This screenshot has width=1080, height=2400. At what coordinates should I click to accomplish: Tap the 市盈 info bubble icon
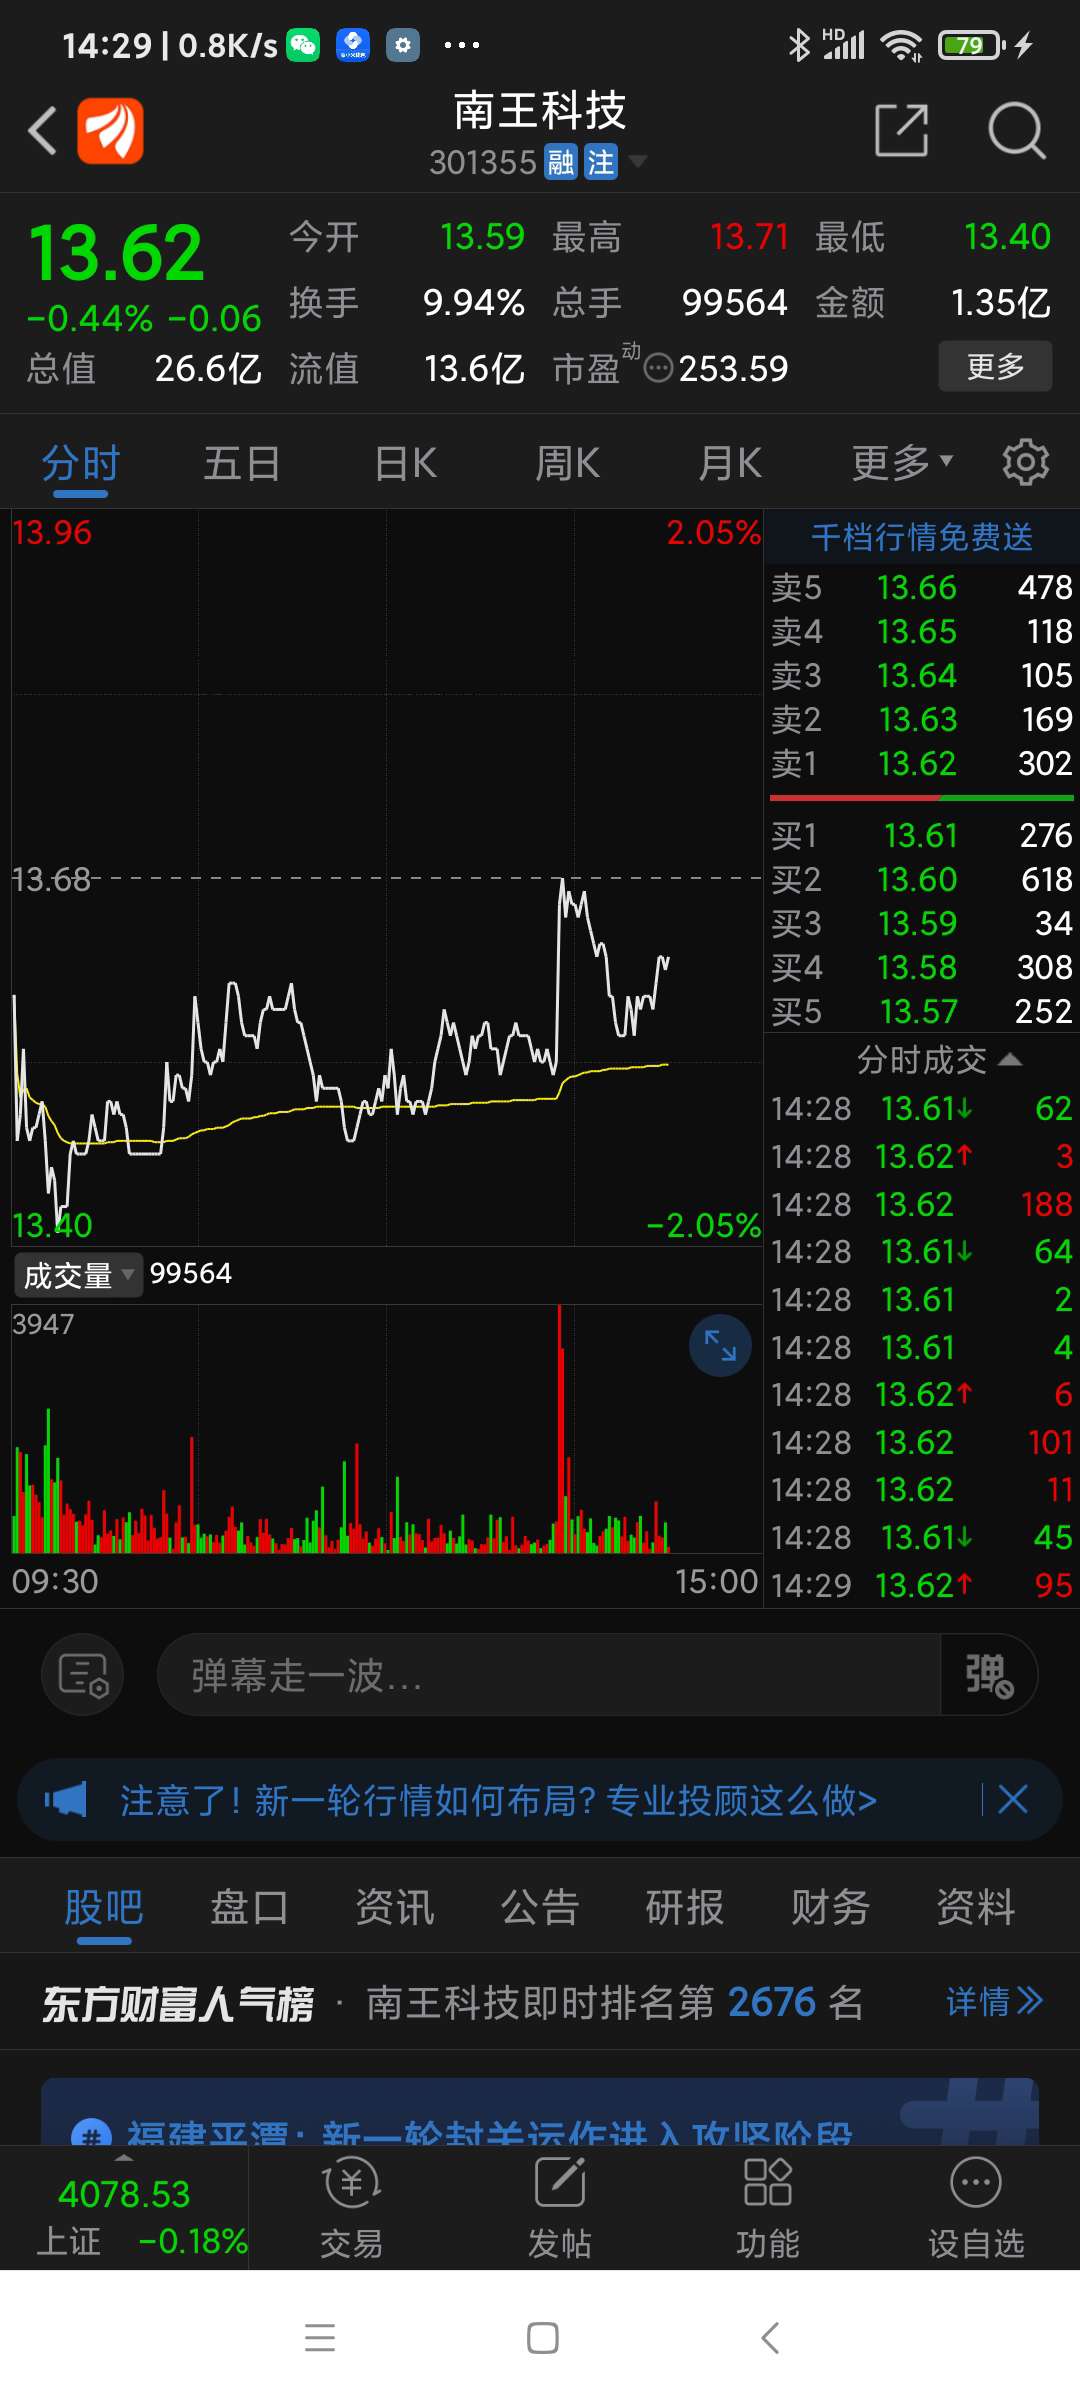(x=658, y=369)
